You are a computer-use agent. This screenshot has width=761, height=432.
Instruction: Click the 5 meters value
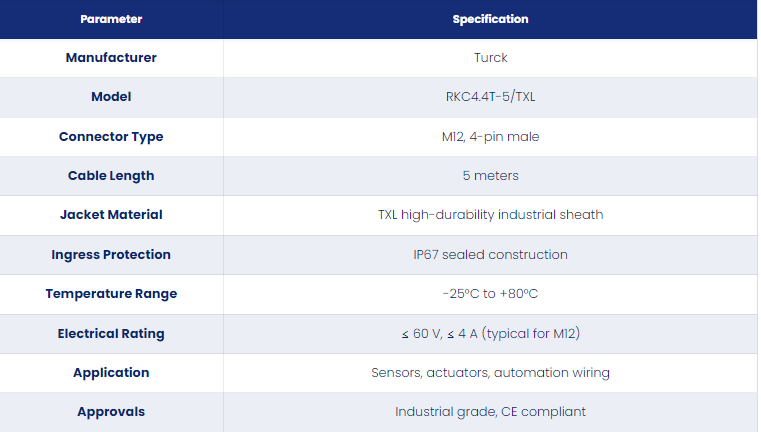point(490,176)
